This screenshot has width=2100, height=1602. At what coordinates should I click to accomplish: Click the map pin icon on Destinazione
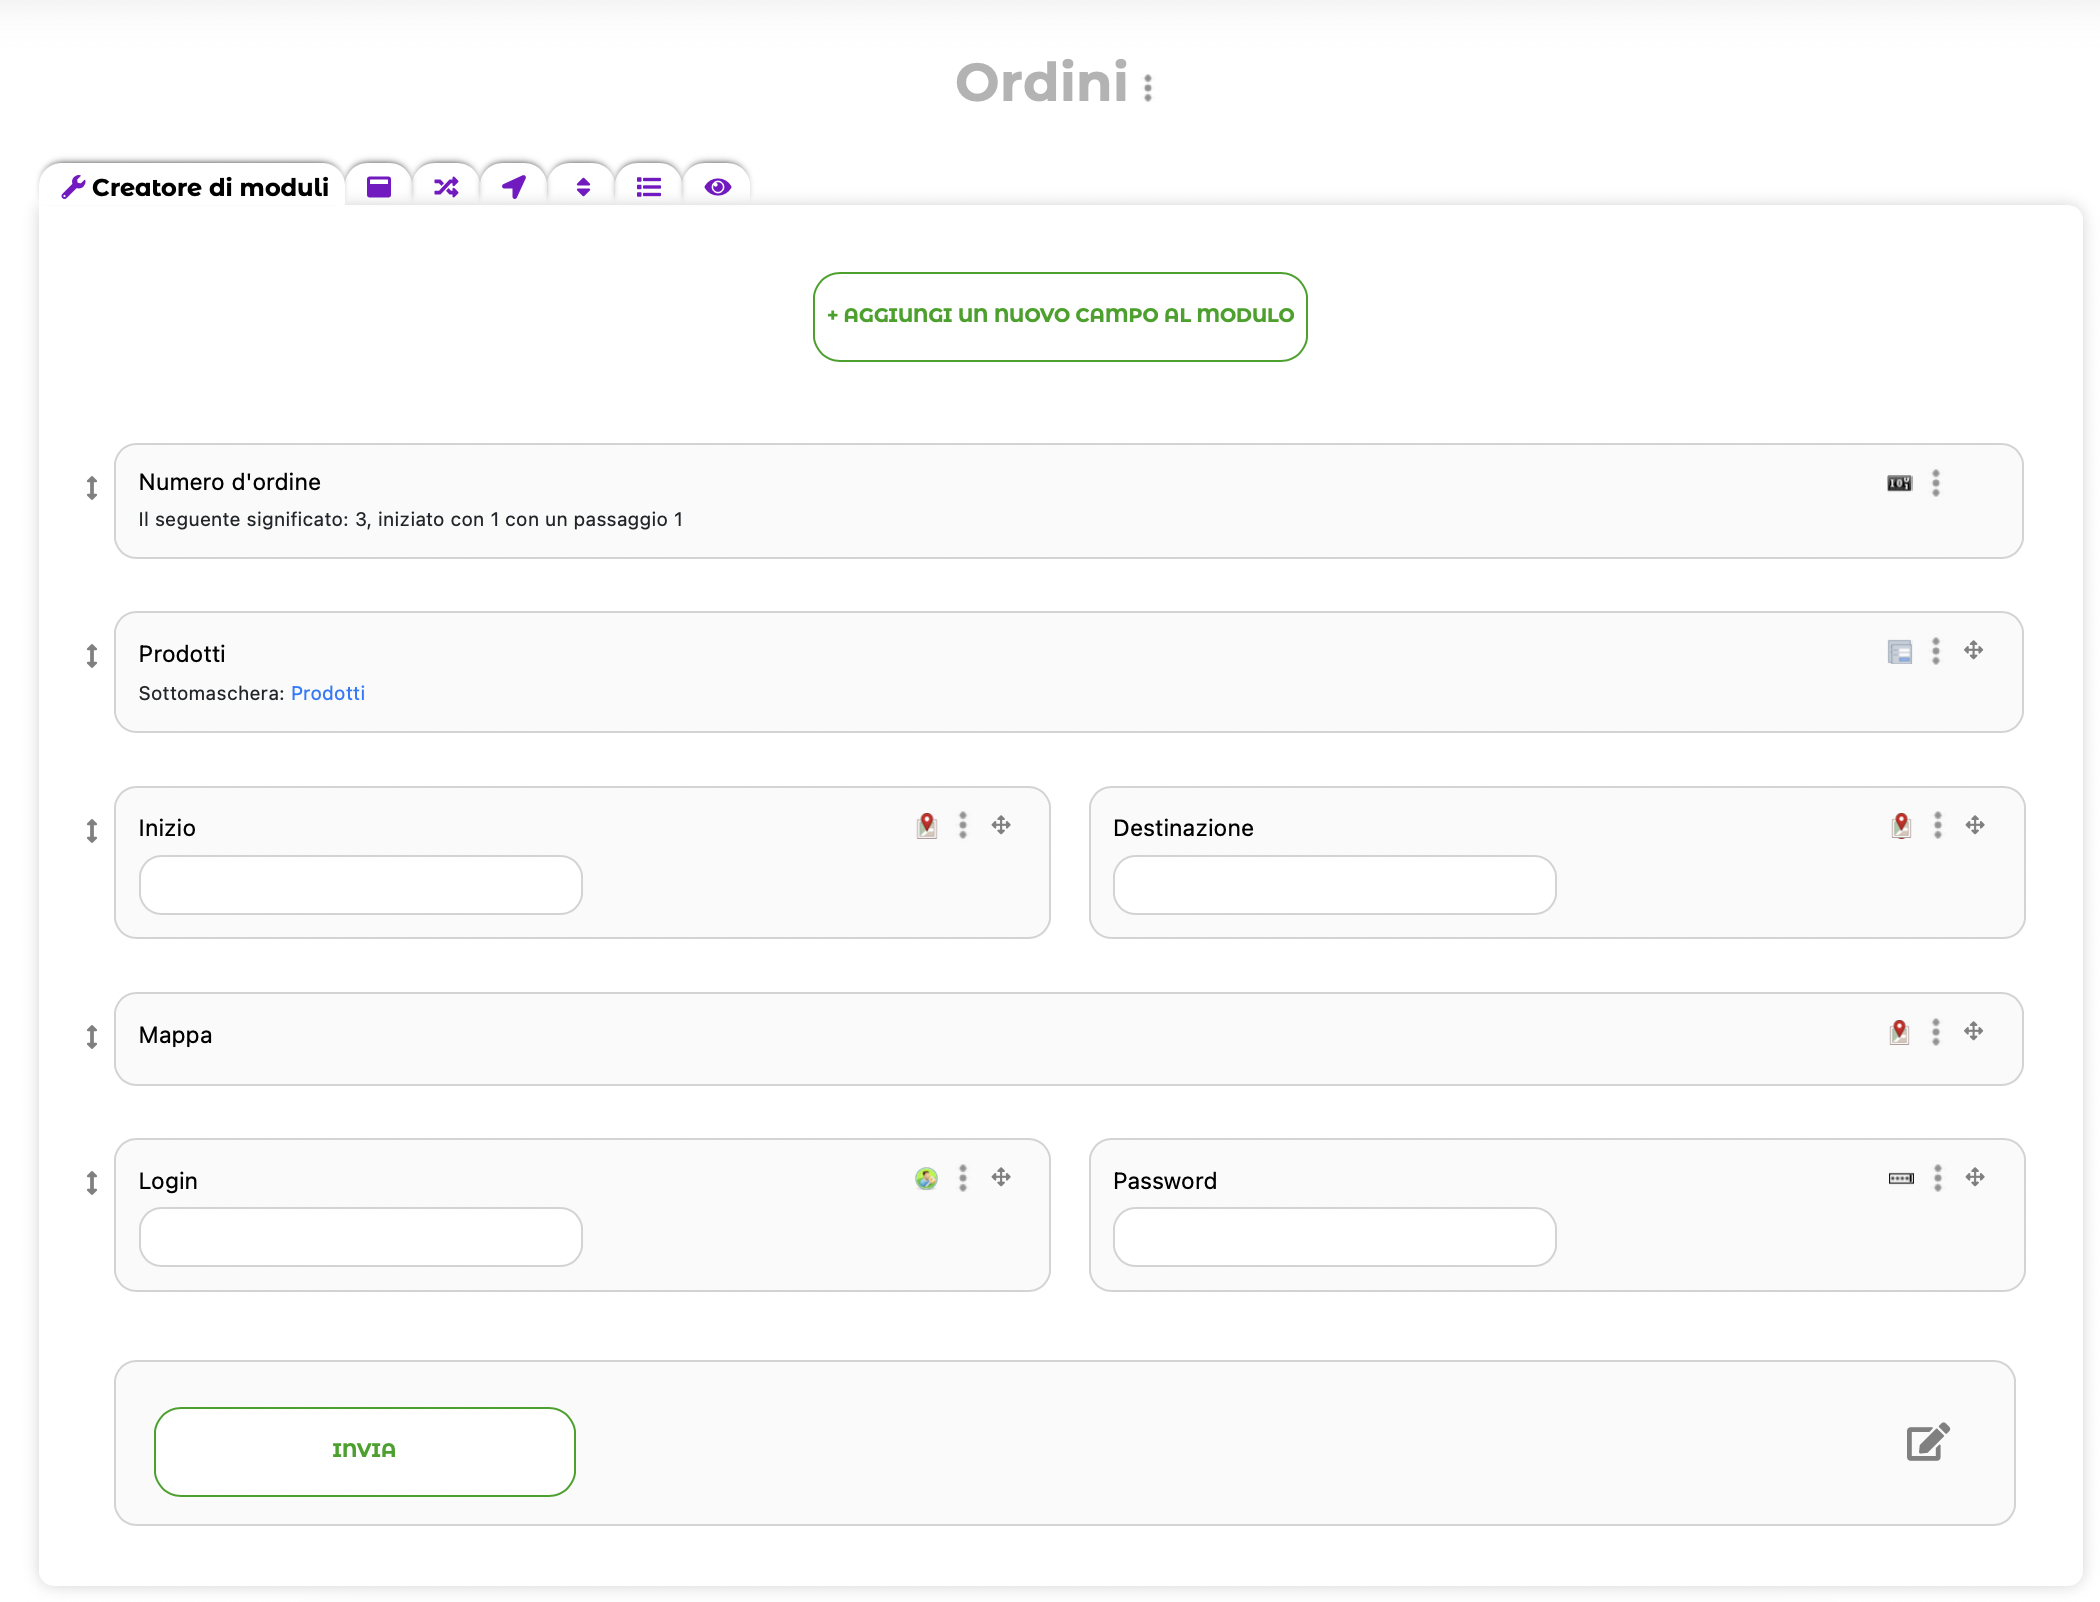point(1901,825)
